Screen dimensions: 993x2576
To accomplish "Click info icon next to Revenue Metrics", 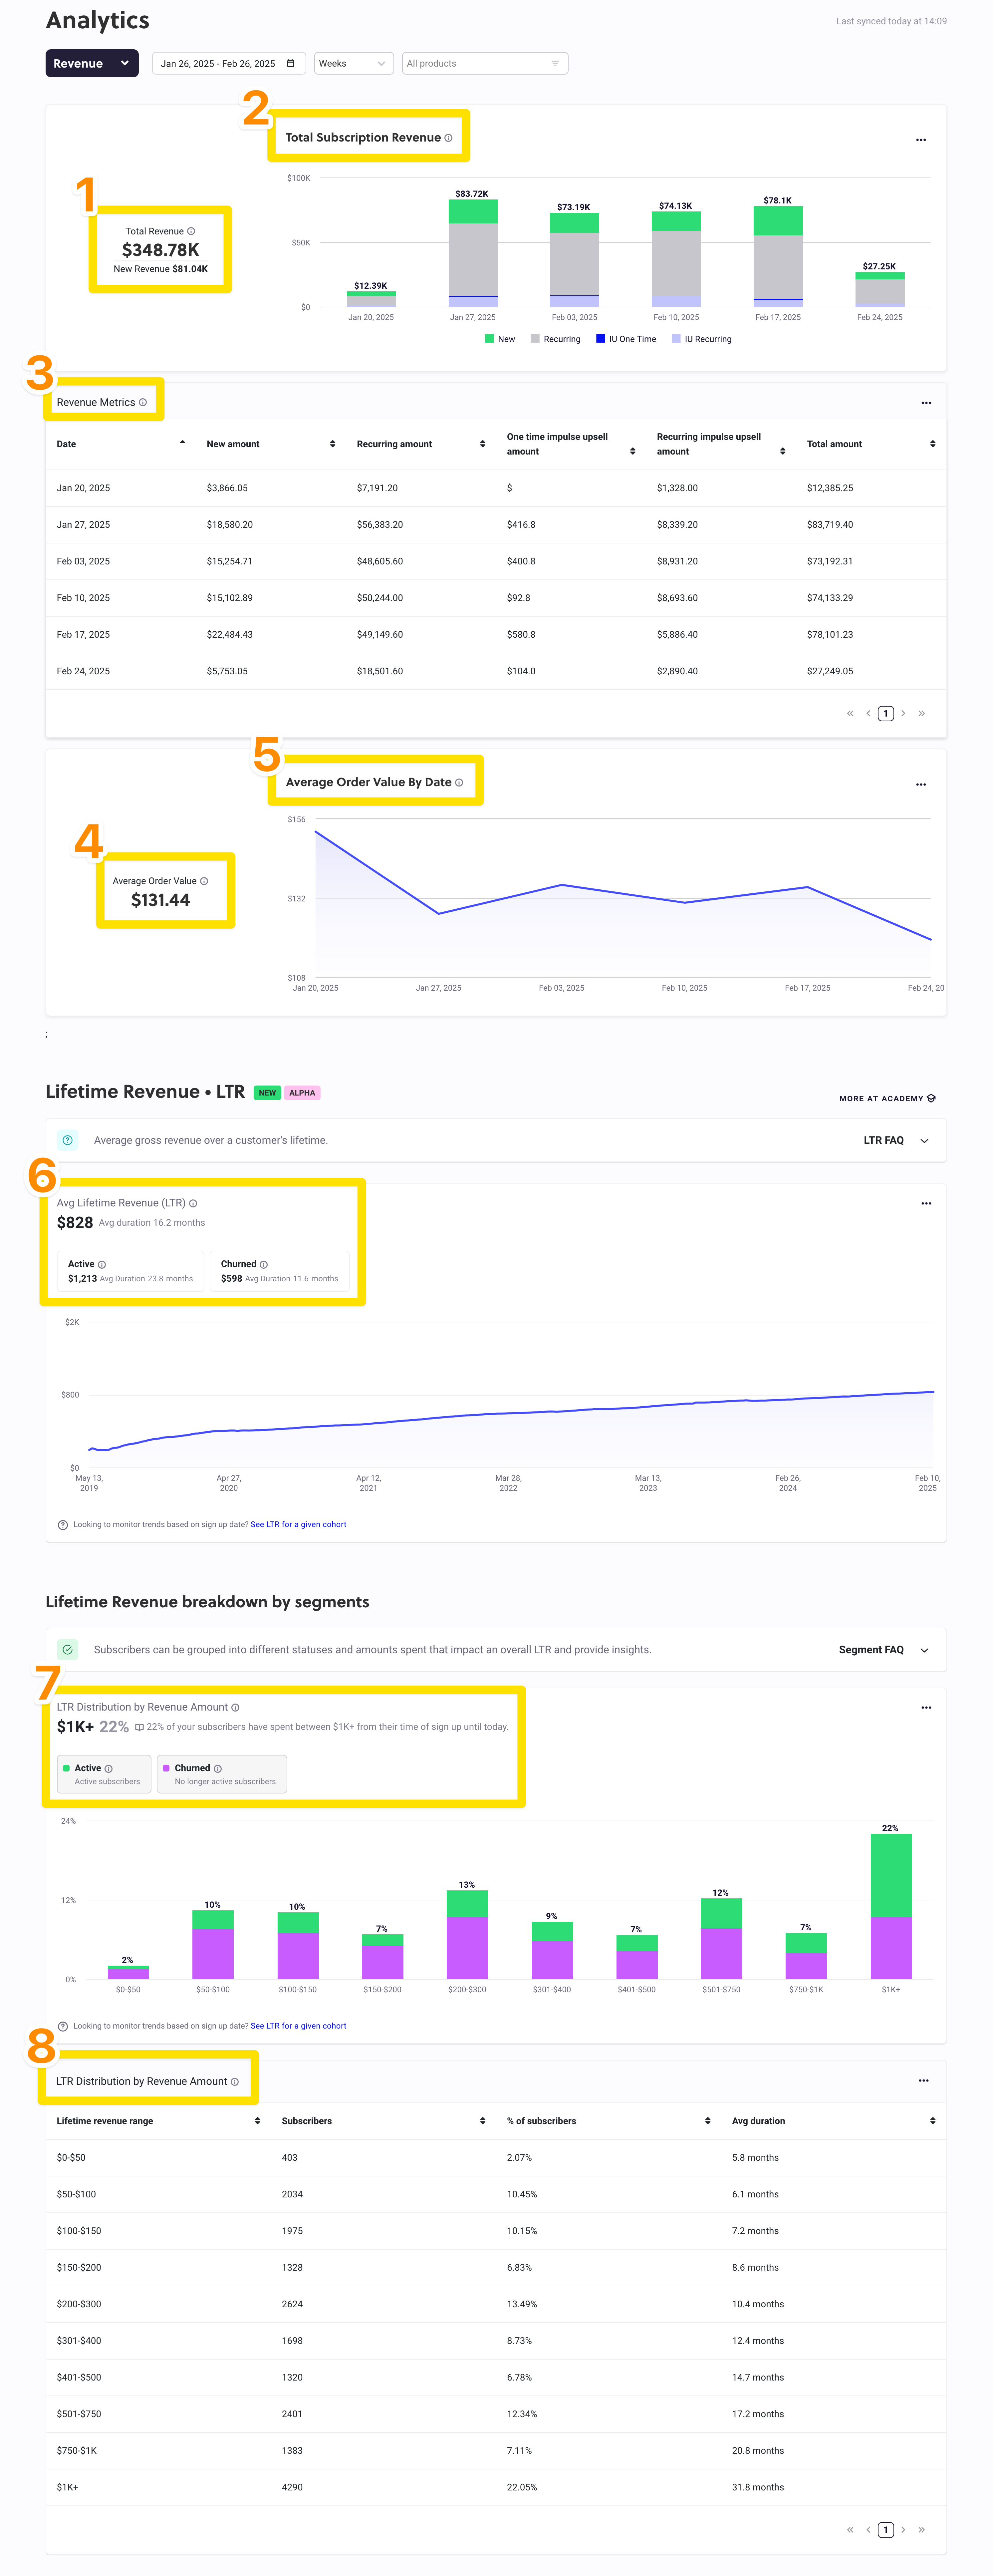I will click(143, 402).
